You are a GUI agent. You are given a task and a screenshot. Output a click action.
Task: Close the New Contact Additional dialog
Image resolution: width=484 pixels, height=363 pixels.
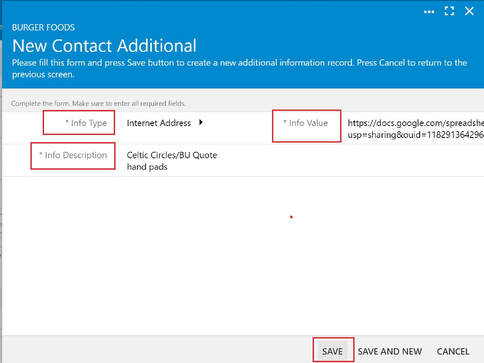469,11
